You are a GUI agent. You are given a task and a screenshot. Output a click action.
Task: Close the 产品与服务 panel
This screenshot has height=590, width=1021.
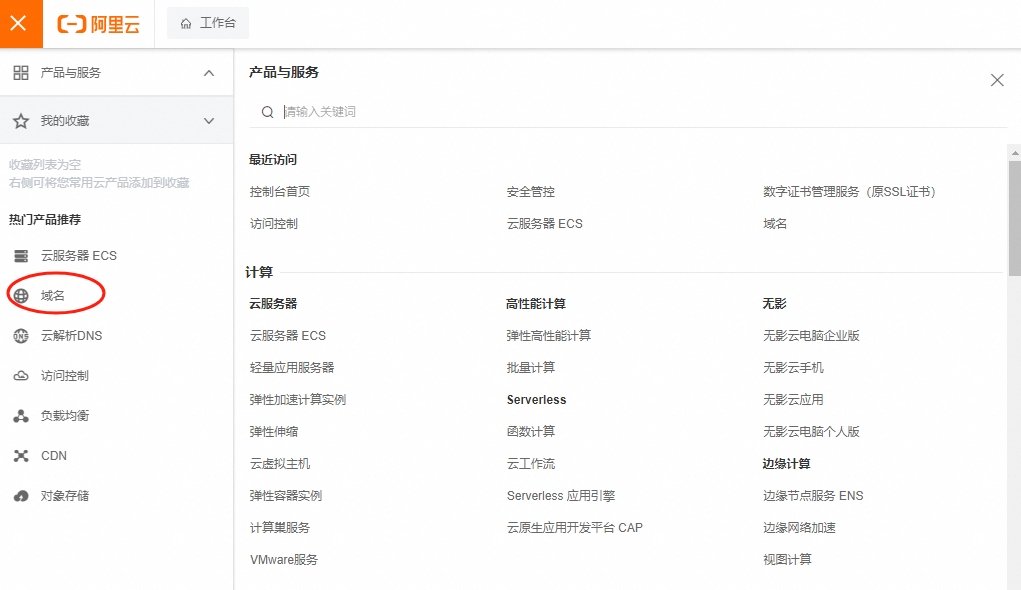(997, 80)
